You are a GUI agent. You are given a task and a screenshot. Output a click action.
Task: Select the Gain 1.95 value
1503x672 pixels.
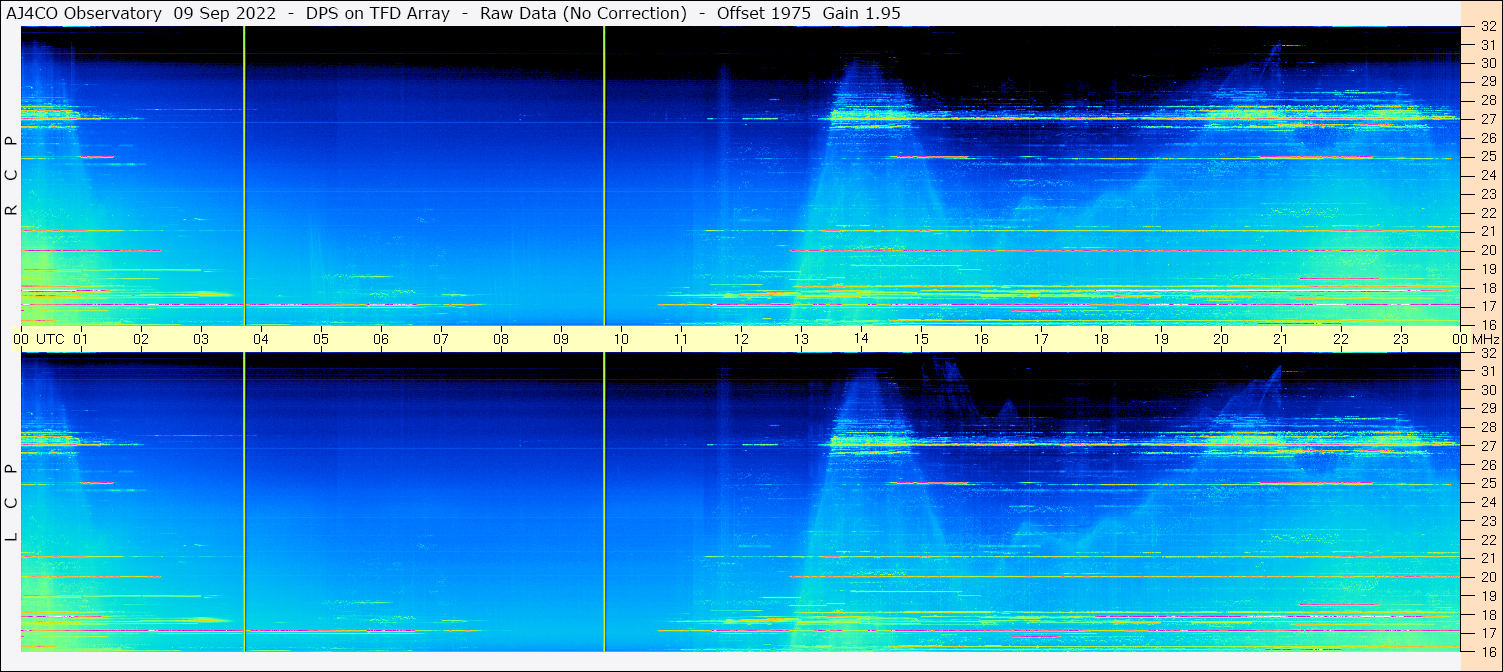862,13
